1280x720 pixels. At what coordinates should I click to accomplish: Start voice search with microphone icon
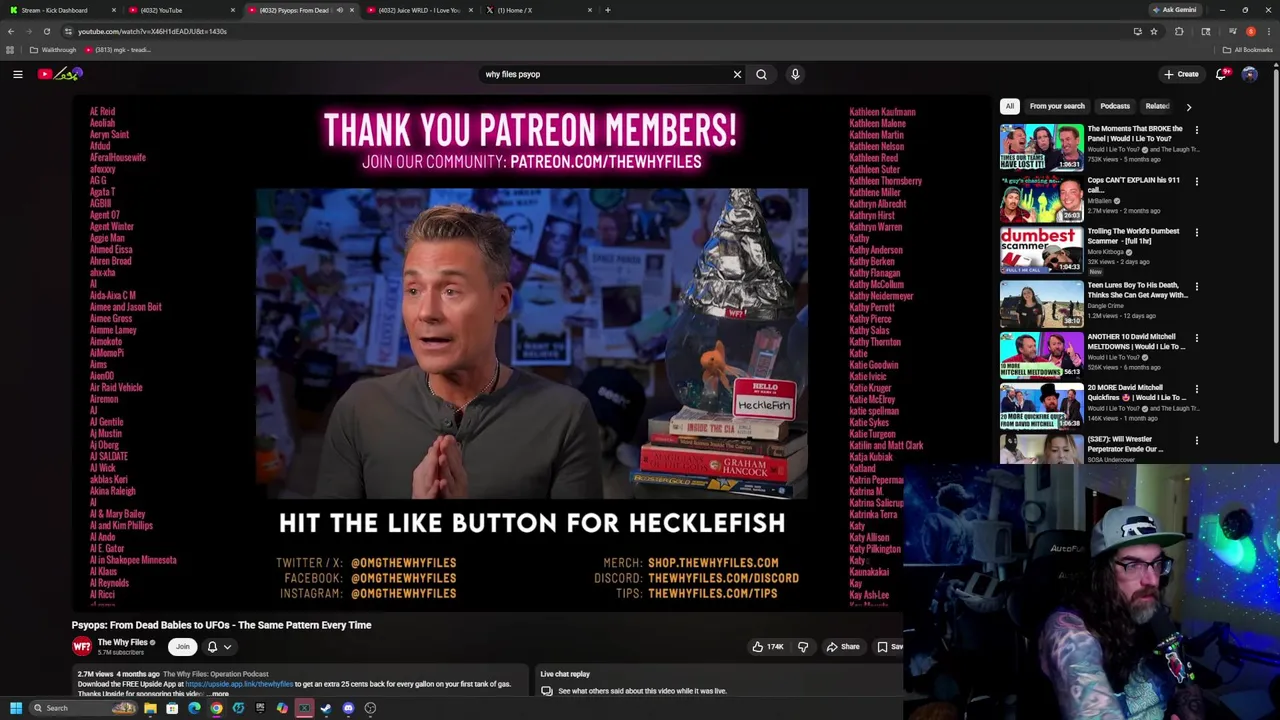click(795, 74)
